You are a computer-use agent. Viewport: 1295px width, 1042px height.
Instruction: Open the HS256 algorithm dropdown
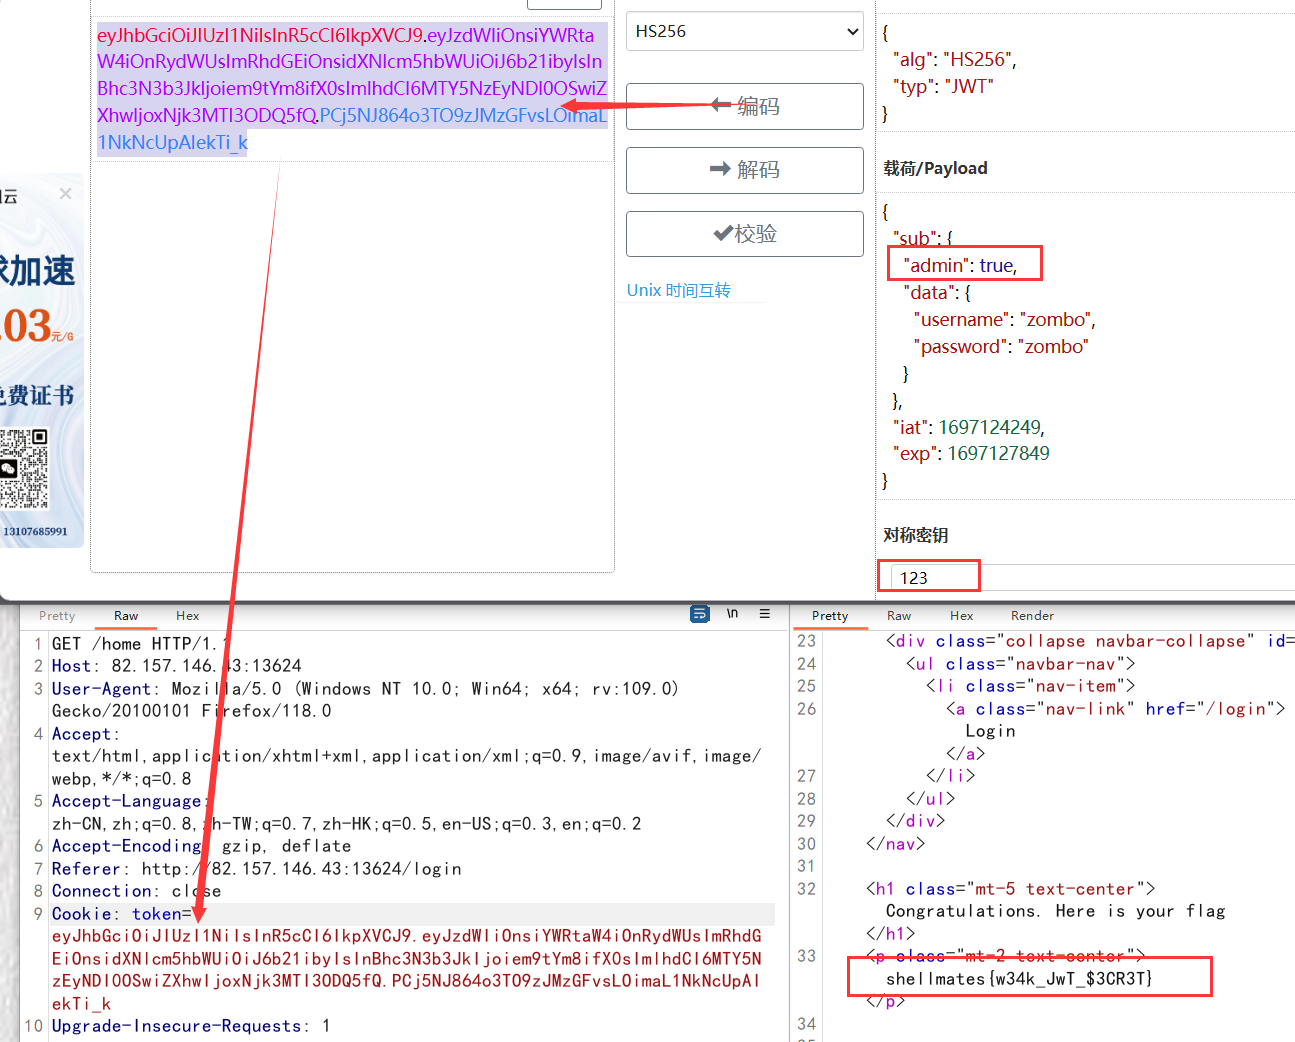click(745, 31)
